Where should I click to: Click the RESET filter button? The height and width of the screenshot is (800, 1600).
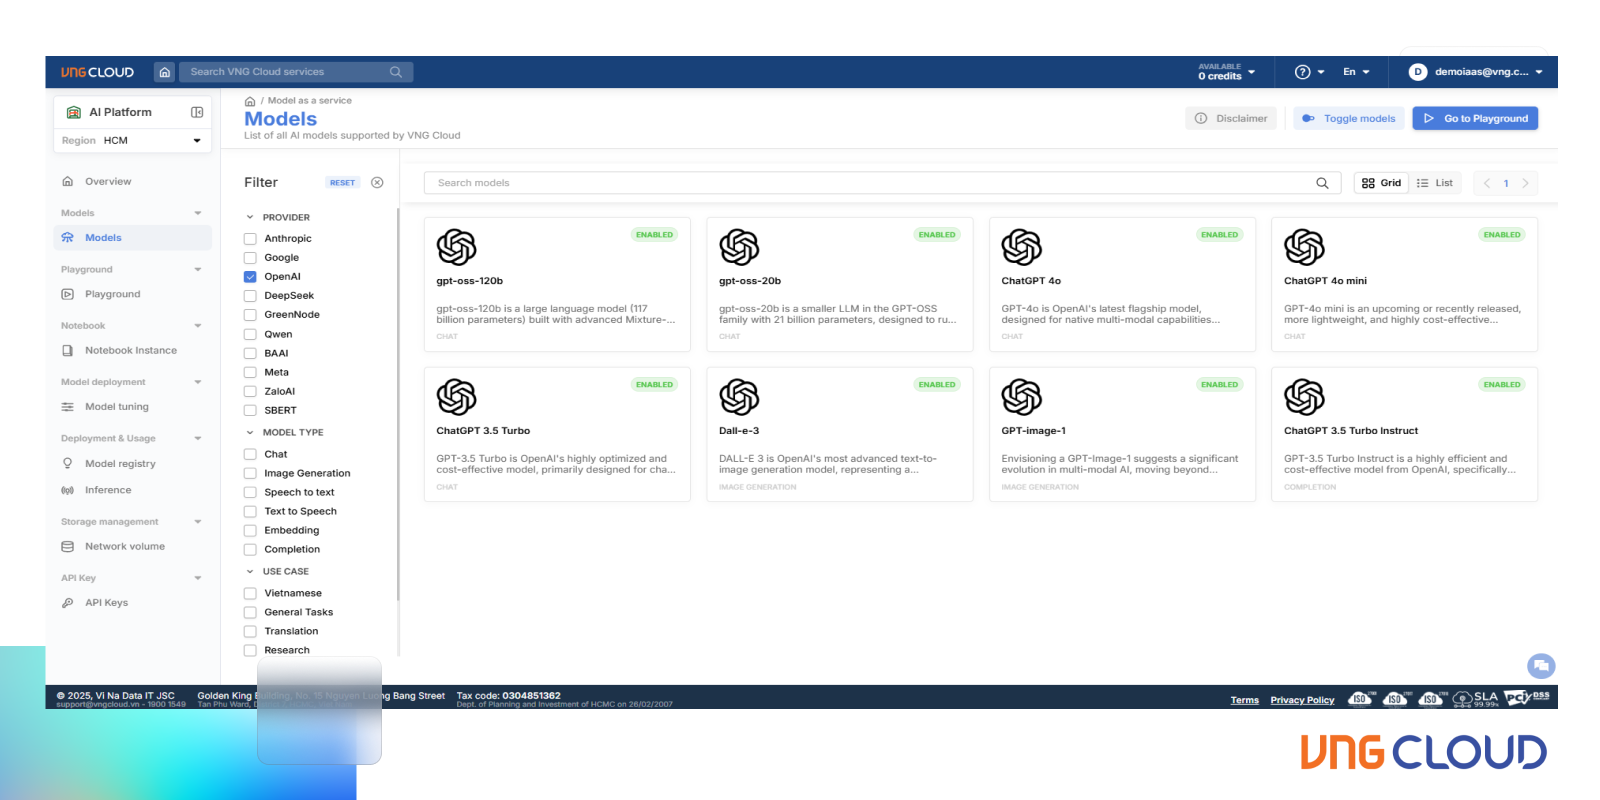click(x=342, y=183)
